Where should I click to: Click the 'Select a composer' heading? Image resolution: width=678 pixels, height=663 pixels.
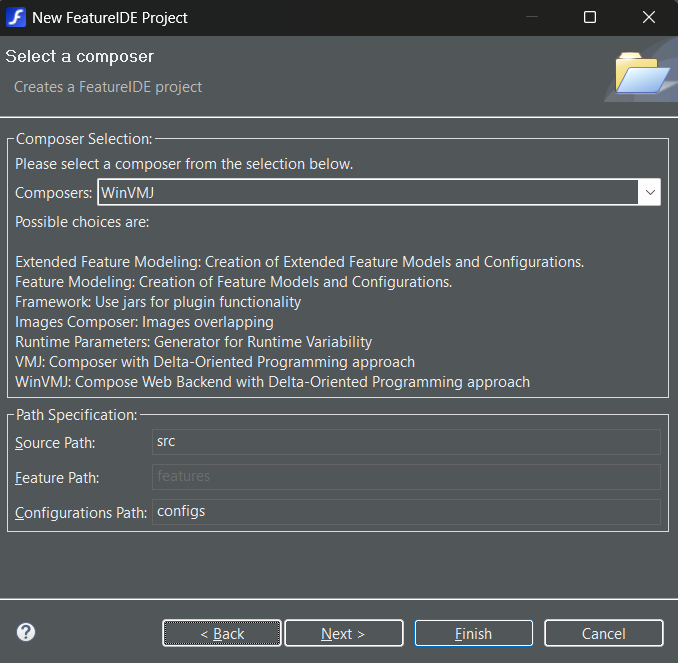point(80,57)
